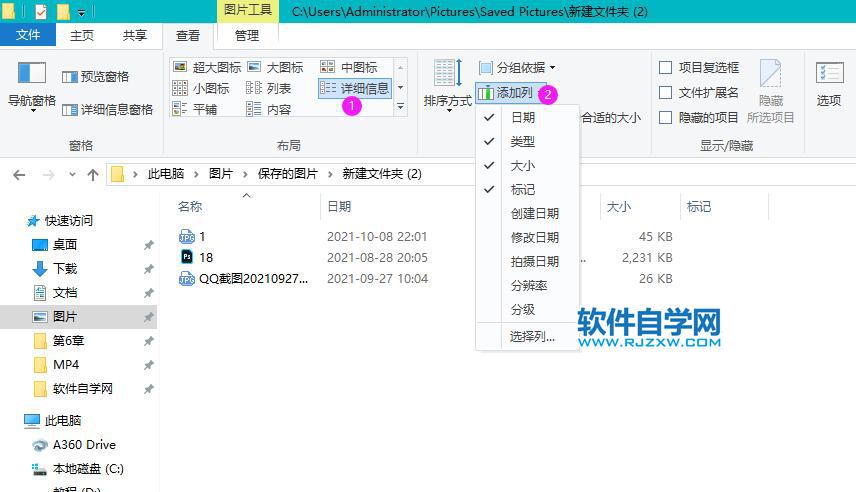Enable the 项目复选框 checkbox
The image size is (856, 492).
point(666,67)
